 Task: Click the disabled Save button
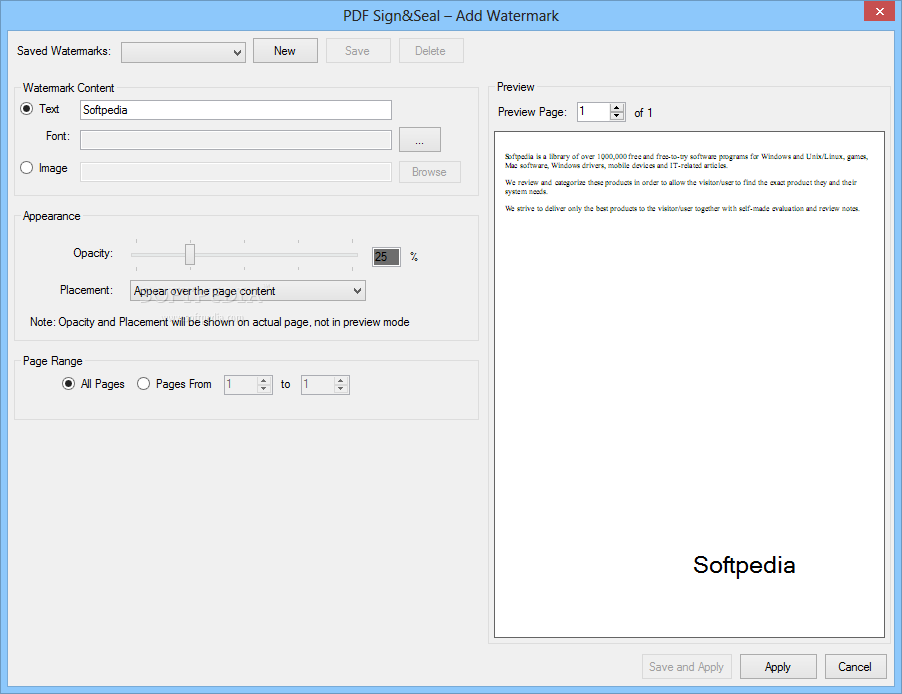click(x=357, y=51)
